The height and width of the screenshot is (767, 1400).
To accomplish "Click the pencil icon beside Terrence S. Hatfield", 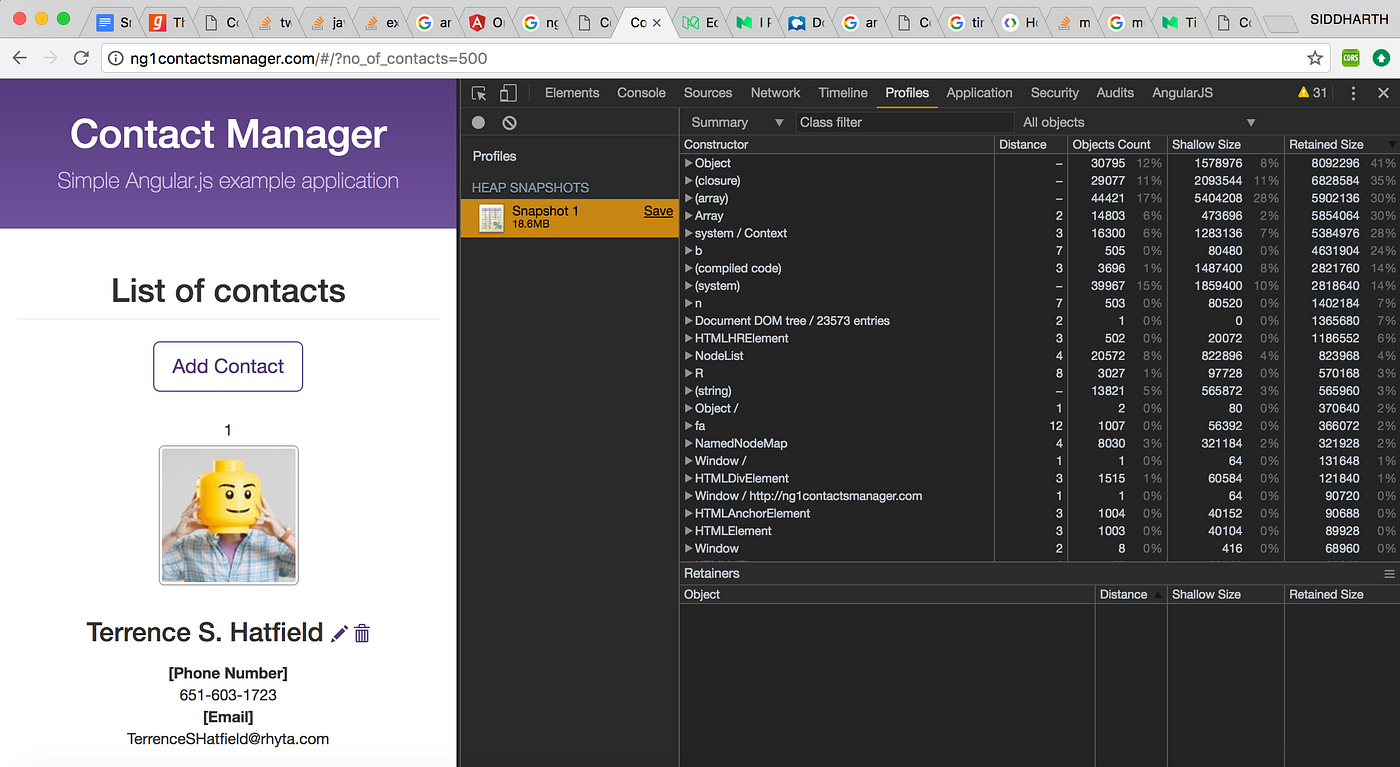I will pos(339,632).
